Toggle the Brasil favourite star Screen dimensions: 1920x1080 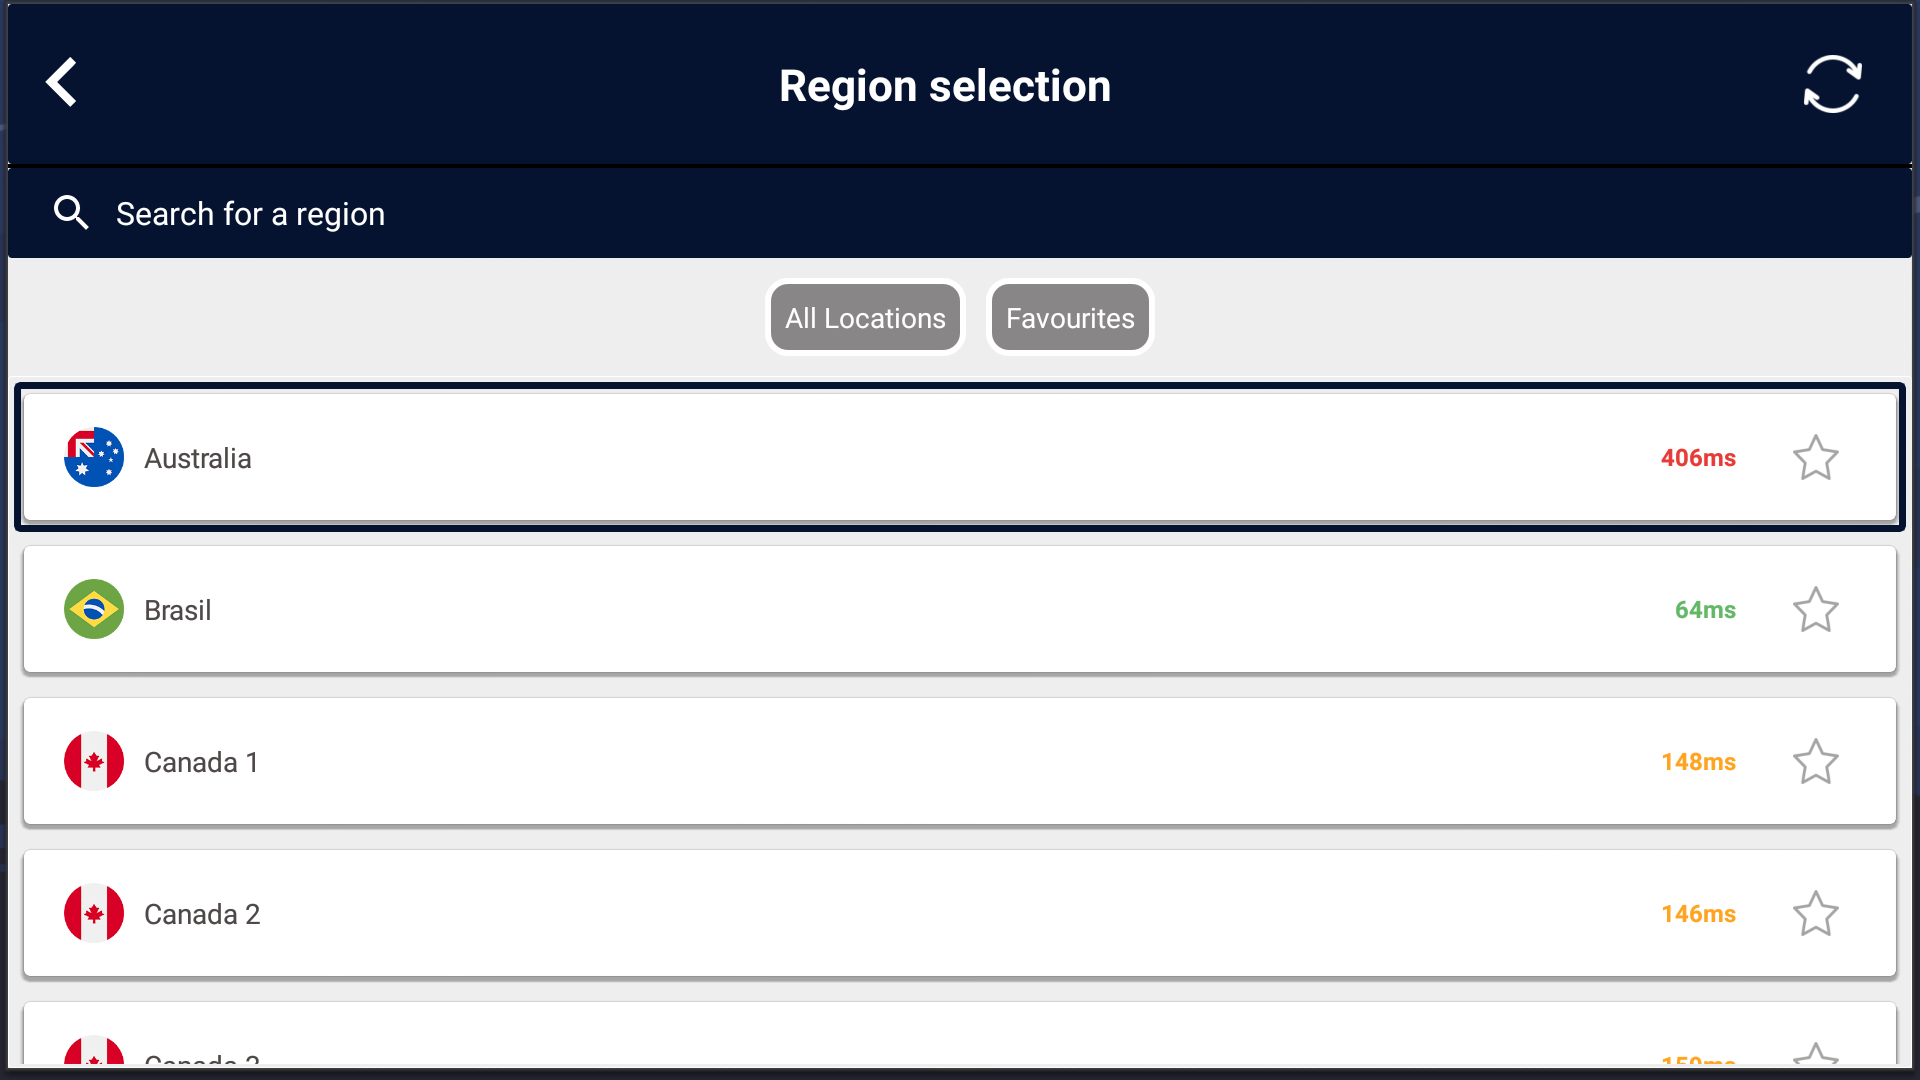click(x=1815, y=610)
